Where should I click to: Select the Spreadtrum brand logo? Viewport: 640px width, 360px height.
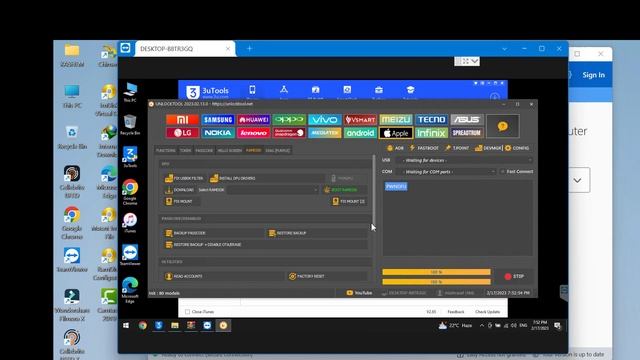tap(467, 133)
